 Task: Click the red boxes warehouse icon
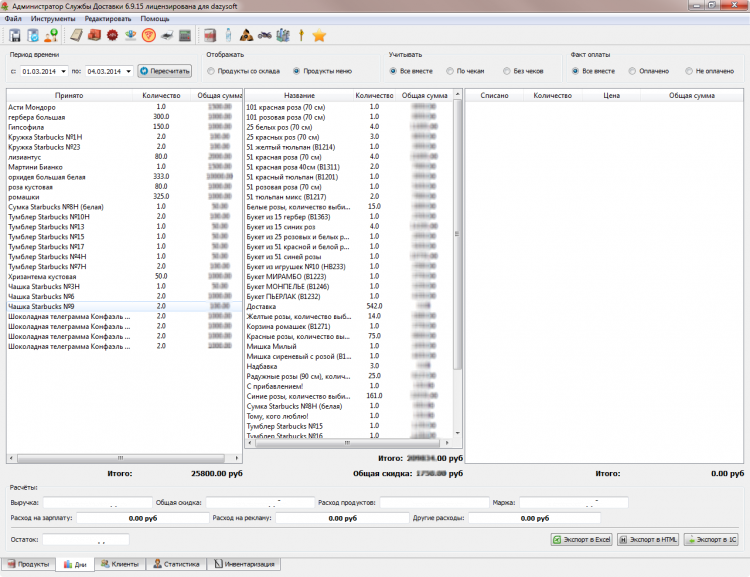pos(94,35)
